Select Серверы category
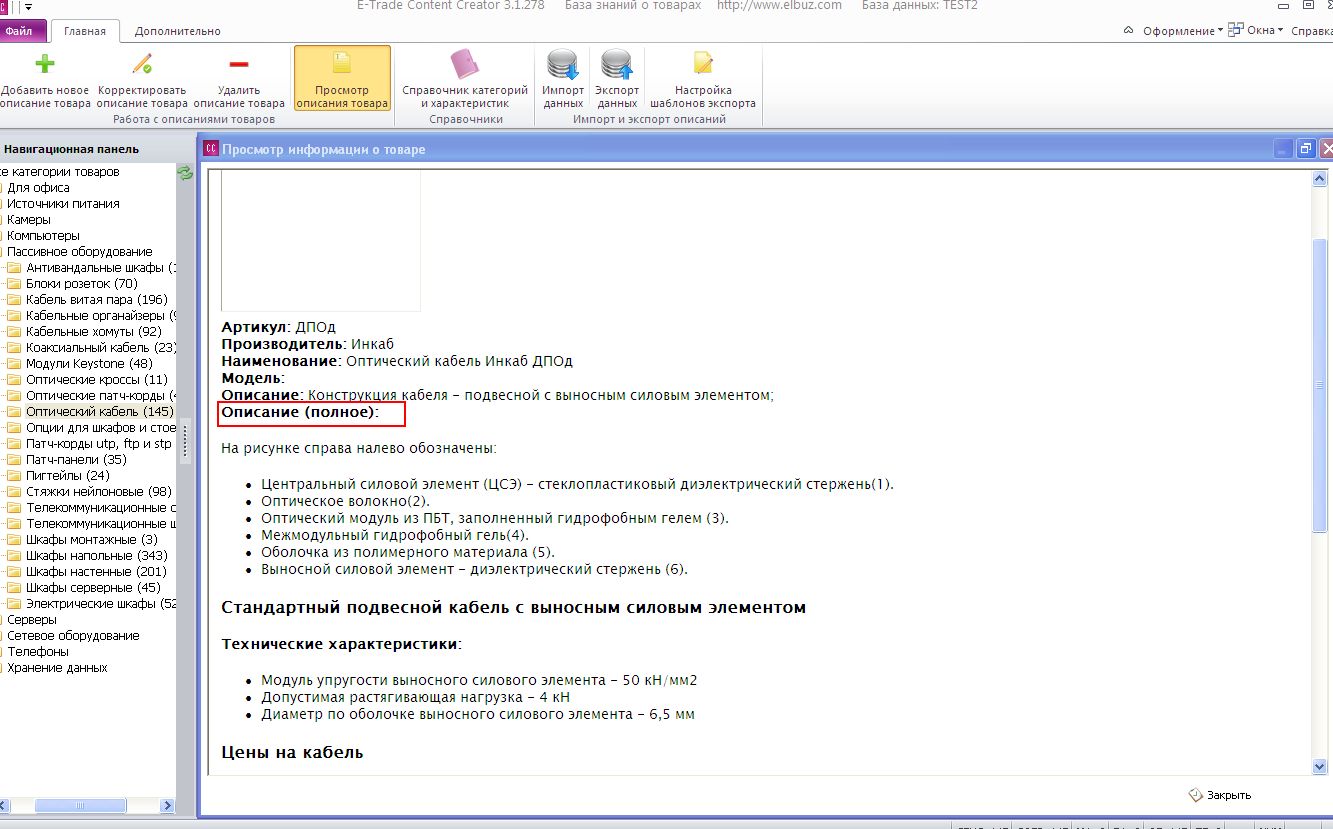Viewport: 1333px width, 829px height. [x=32, y=620]
